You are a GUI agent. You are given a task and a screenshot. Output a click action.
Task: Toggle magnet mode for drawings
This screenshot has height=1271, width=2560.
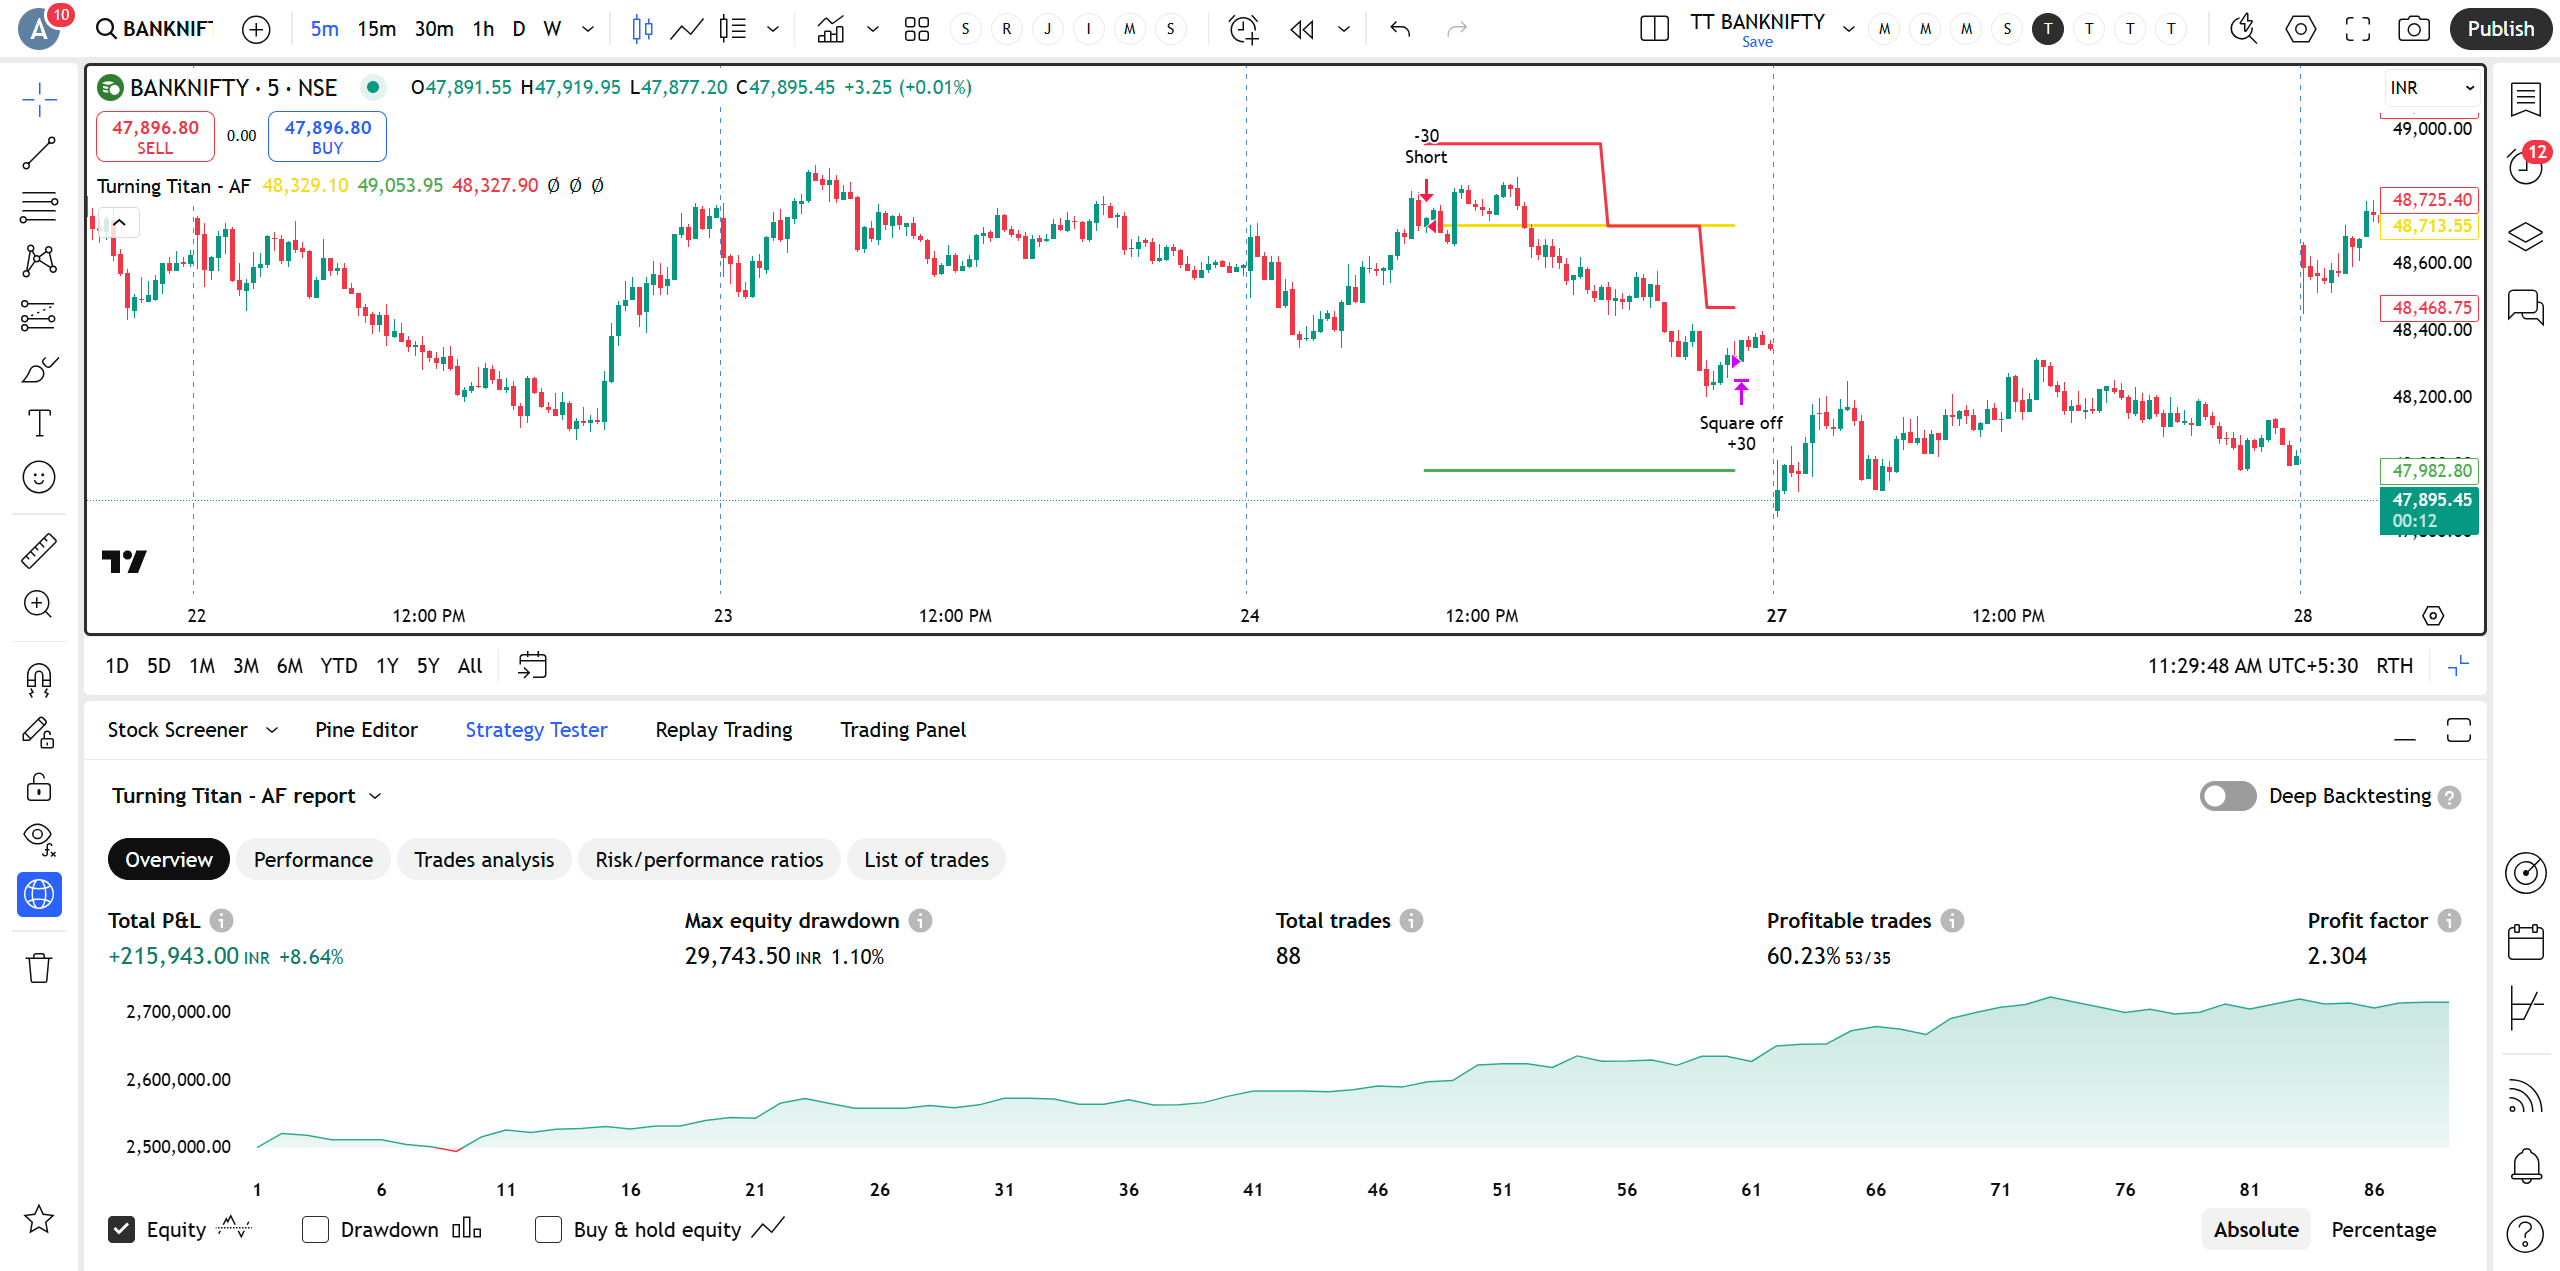pyautogui.click(x=39, y=680)
